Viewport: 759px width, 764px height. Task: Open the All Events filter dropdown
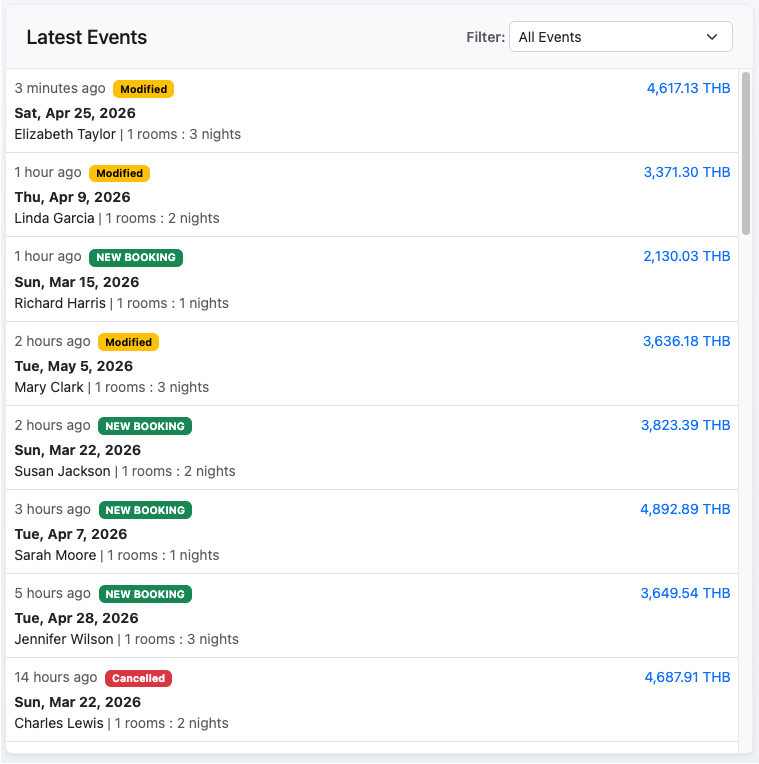coord(620,37)
